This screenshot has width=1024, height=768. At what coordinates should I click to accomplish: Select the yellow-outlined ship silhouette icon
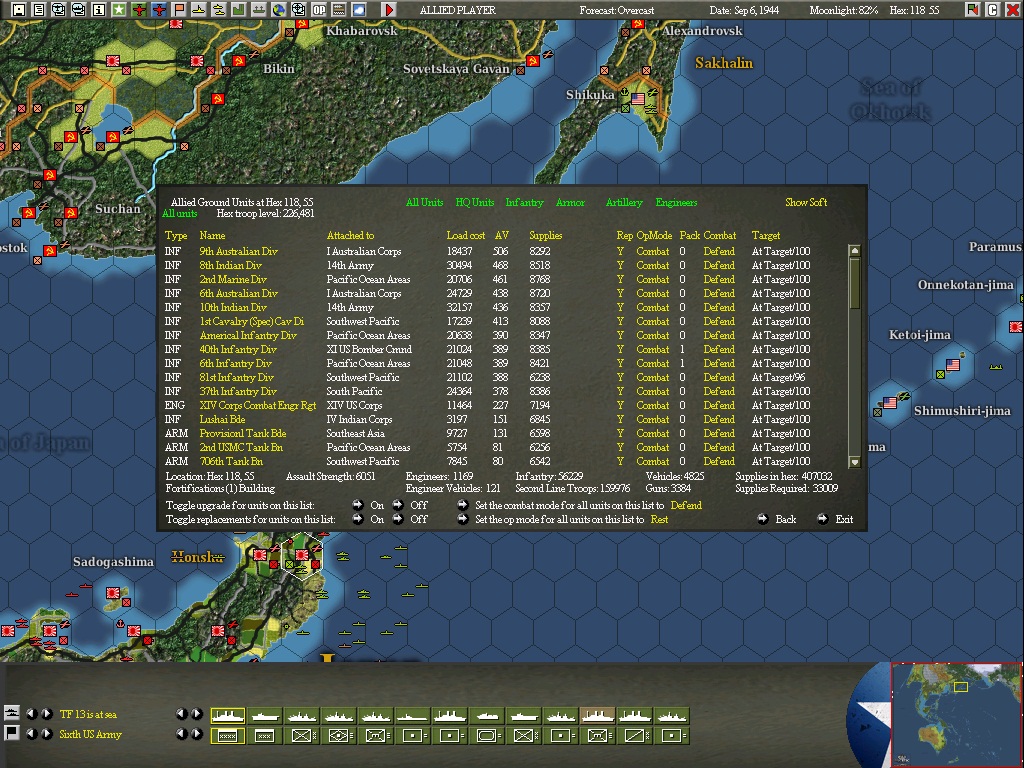click(227, 716)
